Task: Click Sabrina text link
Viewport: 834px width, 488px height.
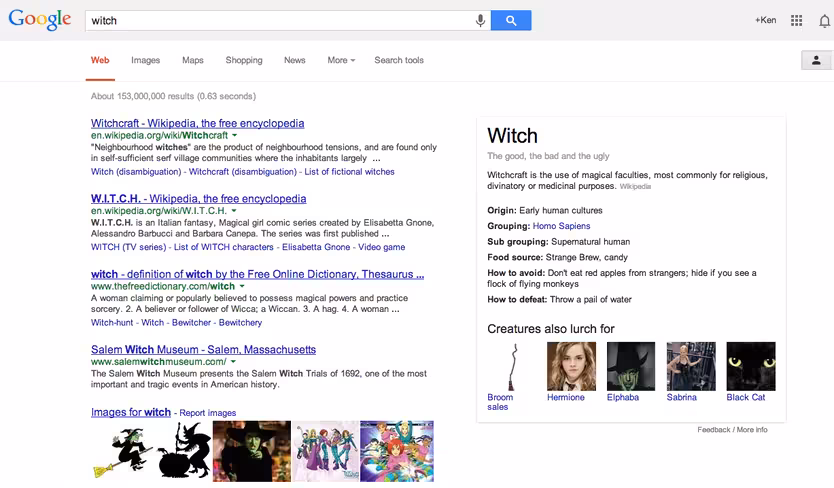Action: pos(681,398)
